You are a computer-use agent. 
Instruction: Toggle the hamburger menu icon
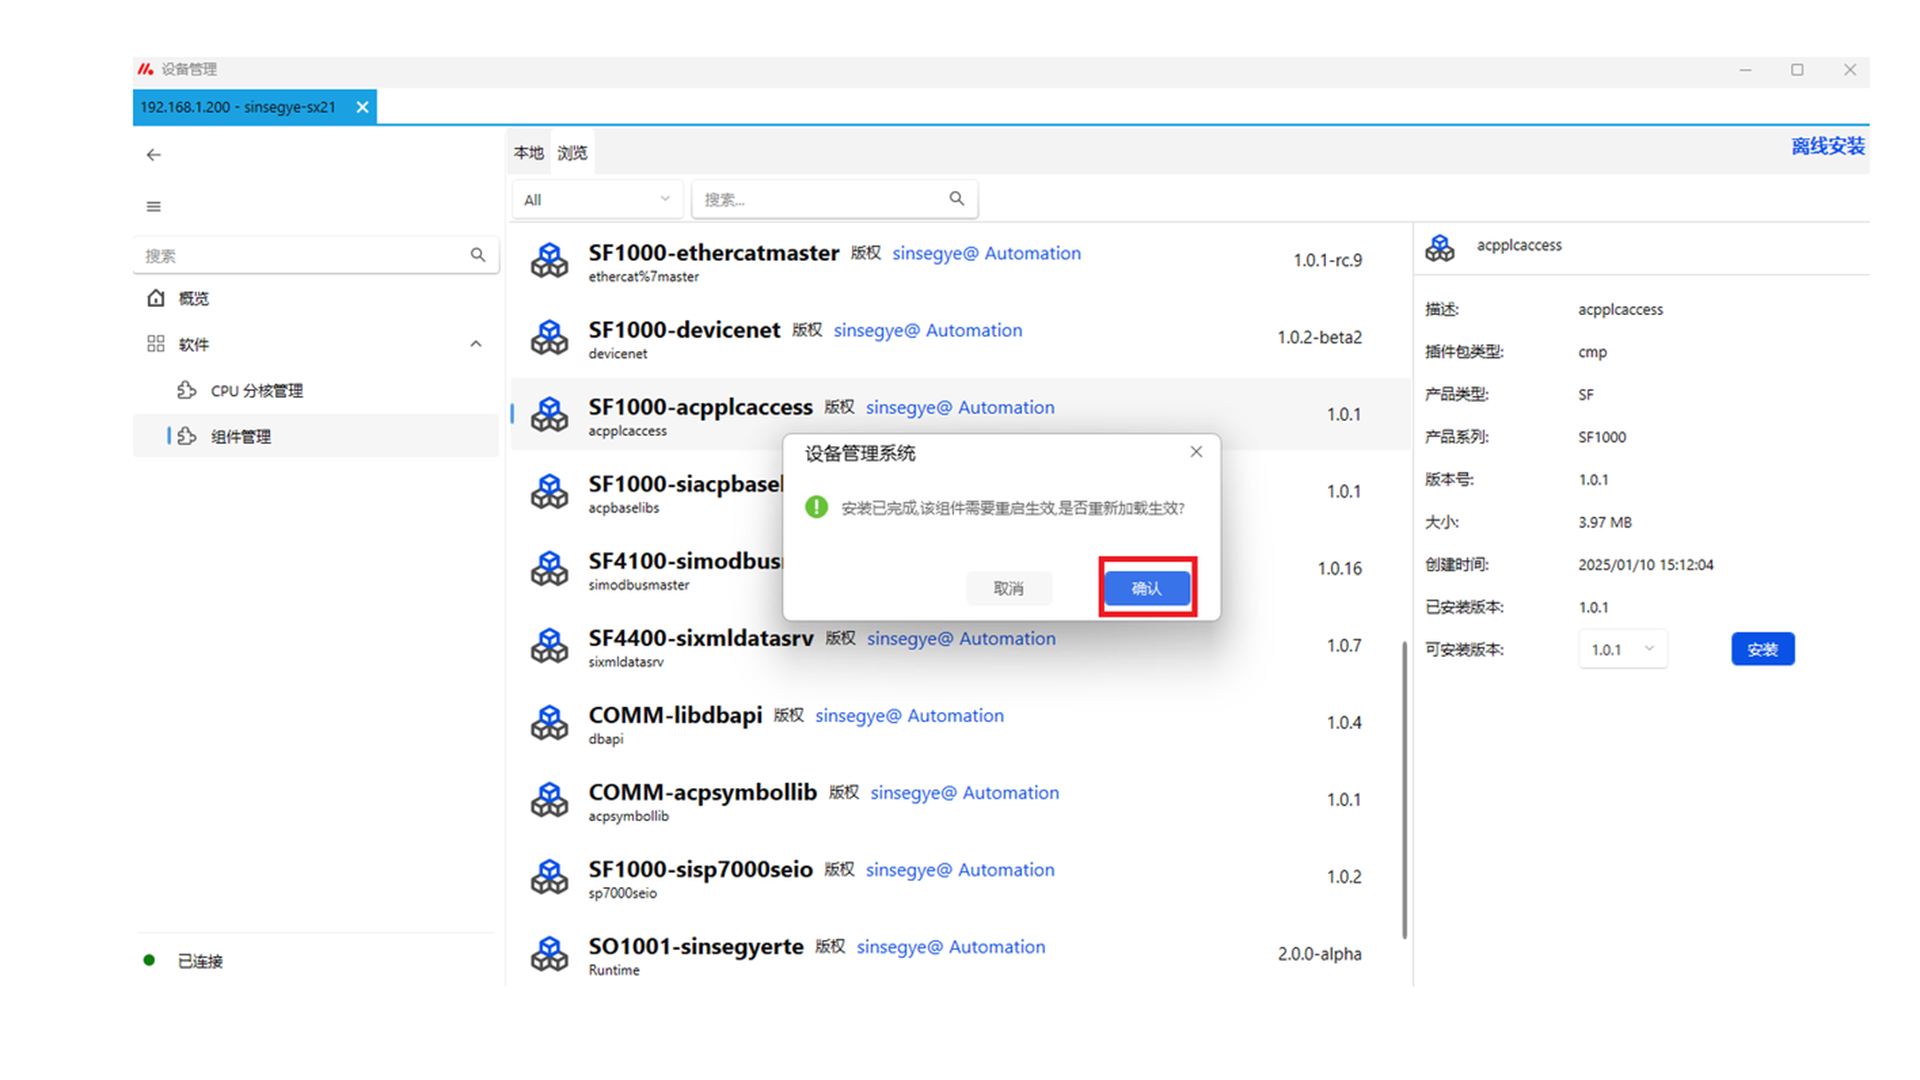tap(153, 207)
